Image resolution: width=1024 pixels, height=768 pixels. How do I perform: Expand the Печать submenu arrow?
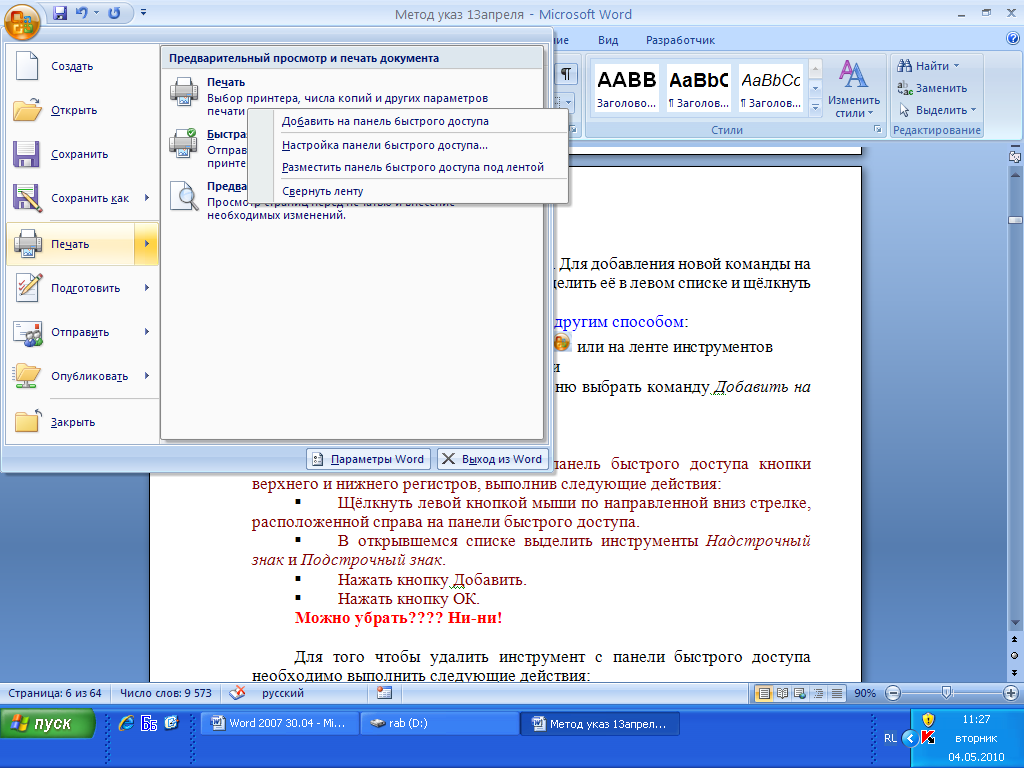[147, 244]
